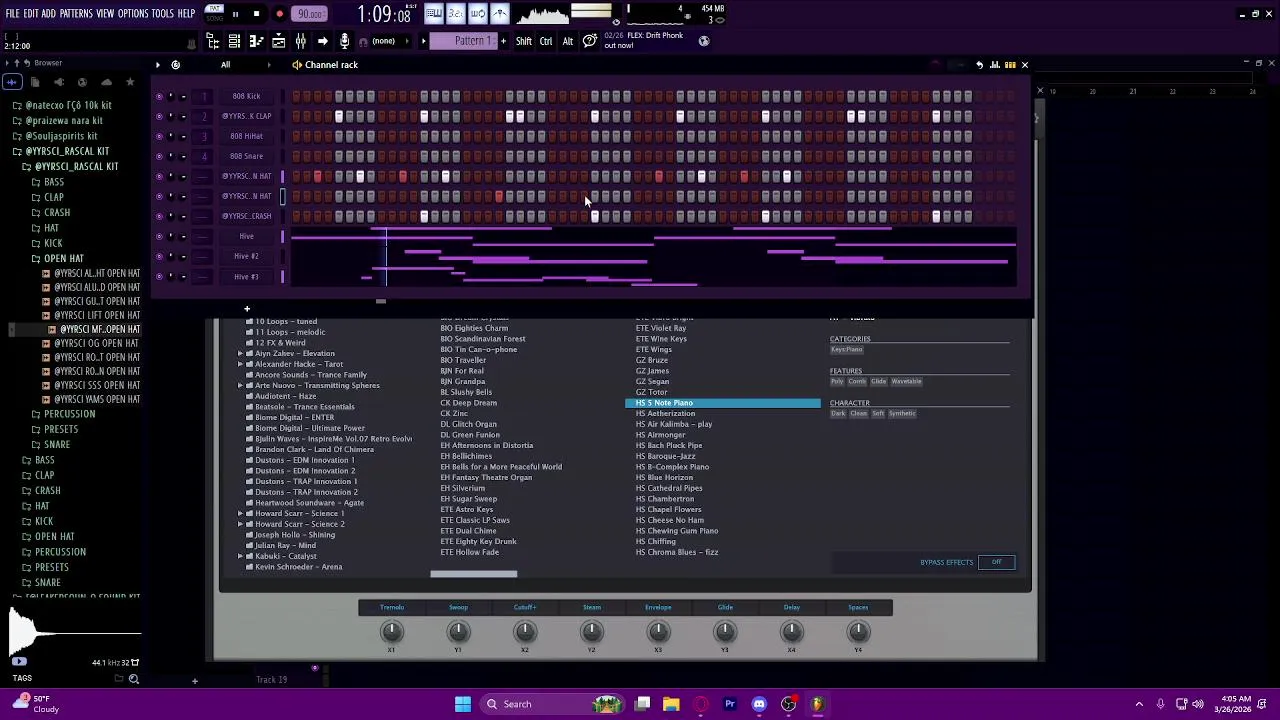
Task: Open File Explorer from the taskbar
Action: [671, 704]
